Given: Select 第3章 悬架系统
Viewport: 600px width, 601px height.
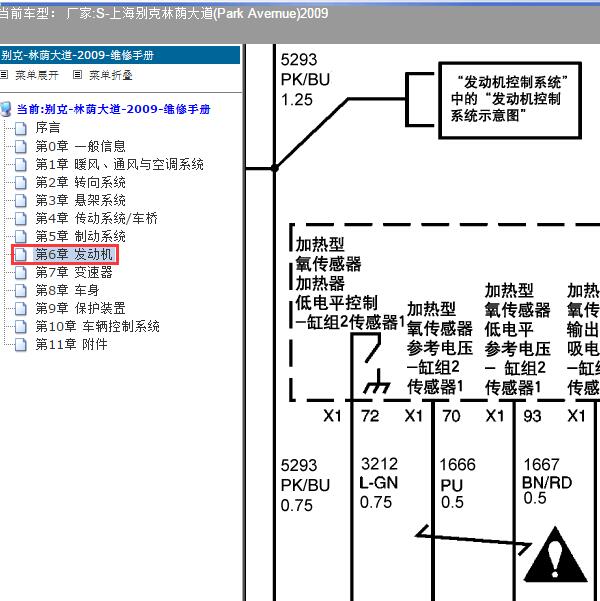Looking at the screenshot, I should tap(81, 200).
